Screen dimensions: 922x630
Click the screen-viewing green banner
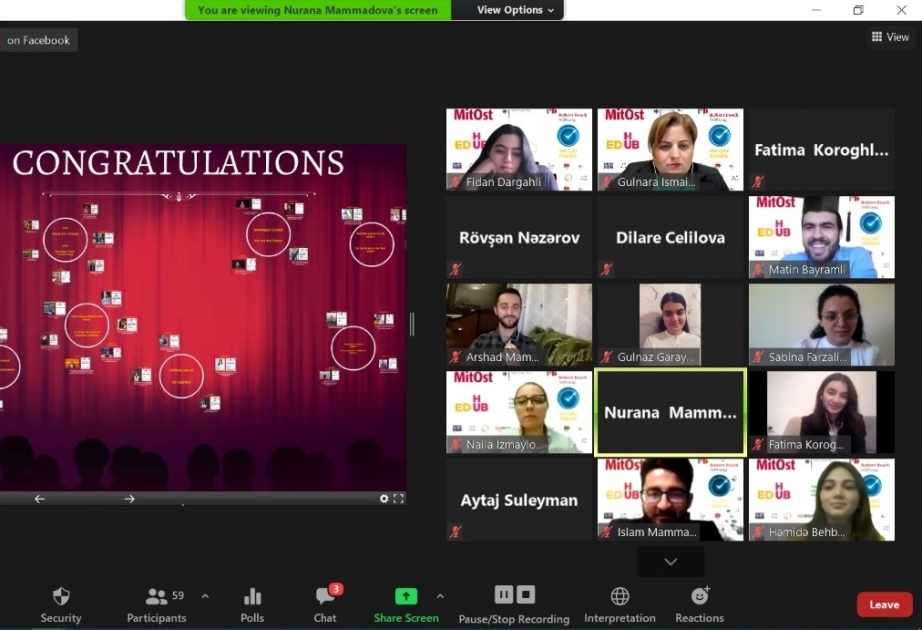pyautogui.click(x=318, y=10)
